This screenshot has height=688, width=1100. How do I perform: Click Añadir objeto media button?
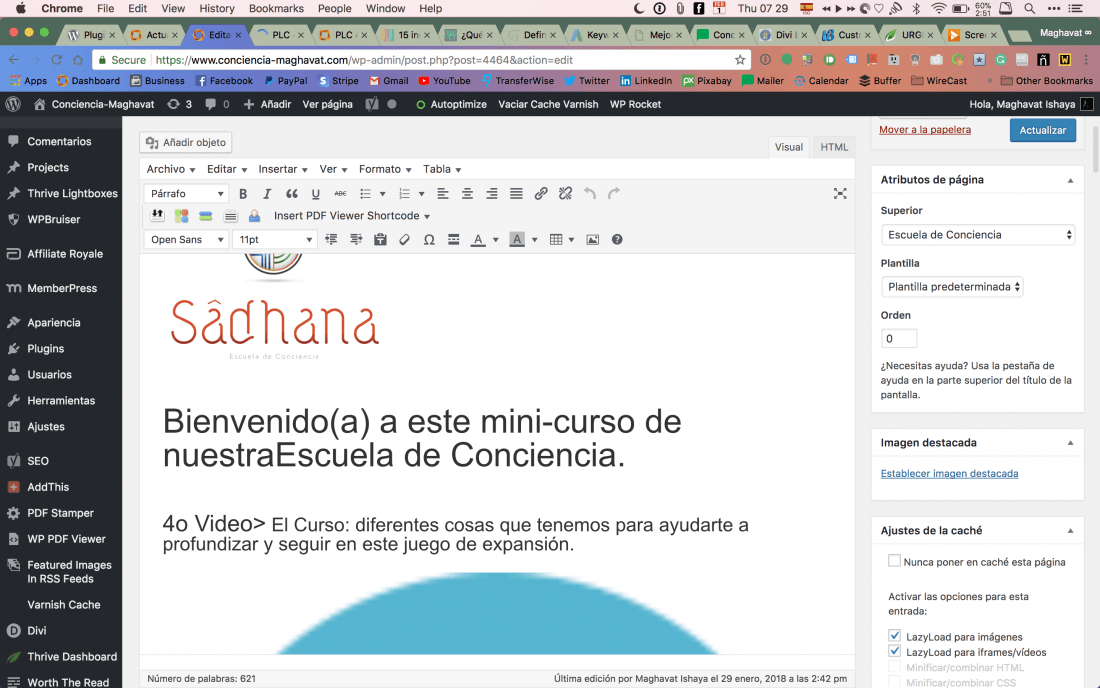(x=186, y=142)
